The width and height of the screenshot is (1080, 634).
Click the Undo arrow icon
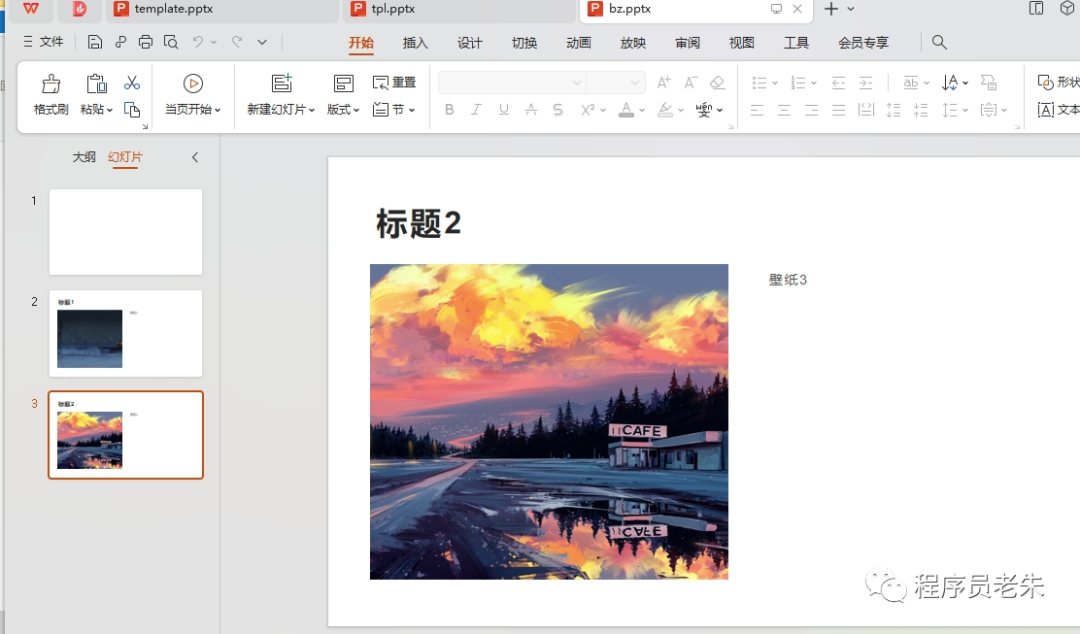pos(198,42)
